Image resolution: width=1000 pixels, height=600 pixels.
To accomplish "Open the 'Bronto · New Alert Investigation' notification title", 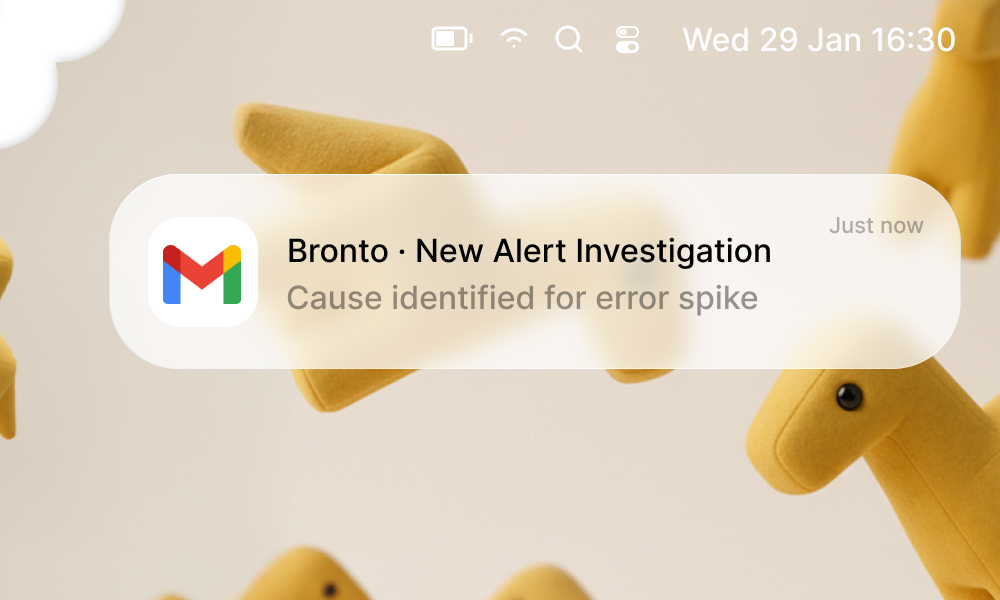I will coord(529,251).
